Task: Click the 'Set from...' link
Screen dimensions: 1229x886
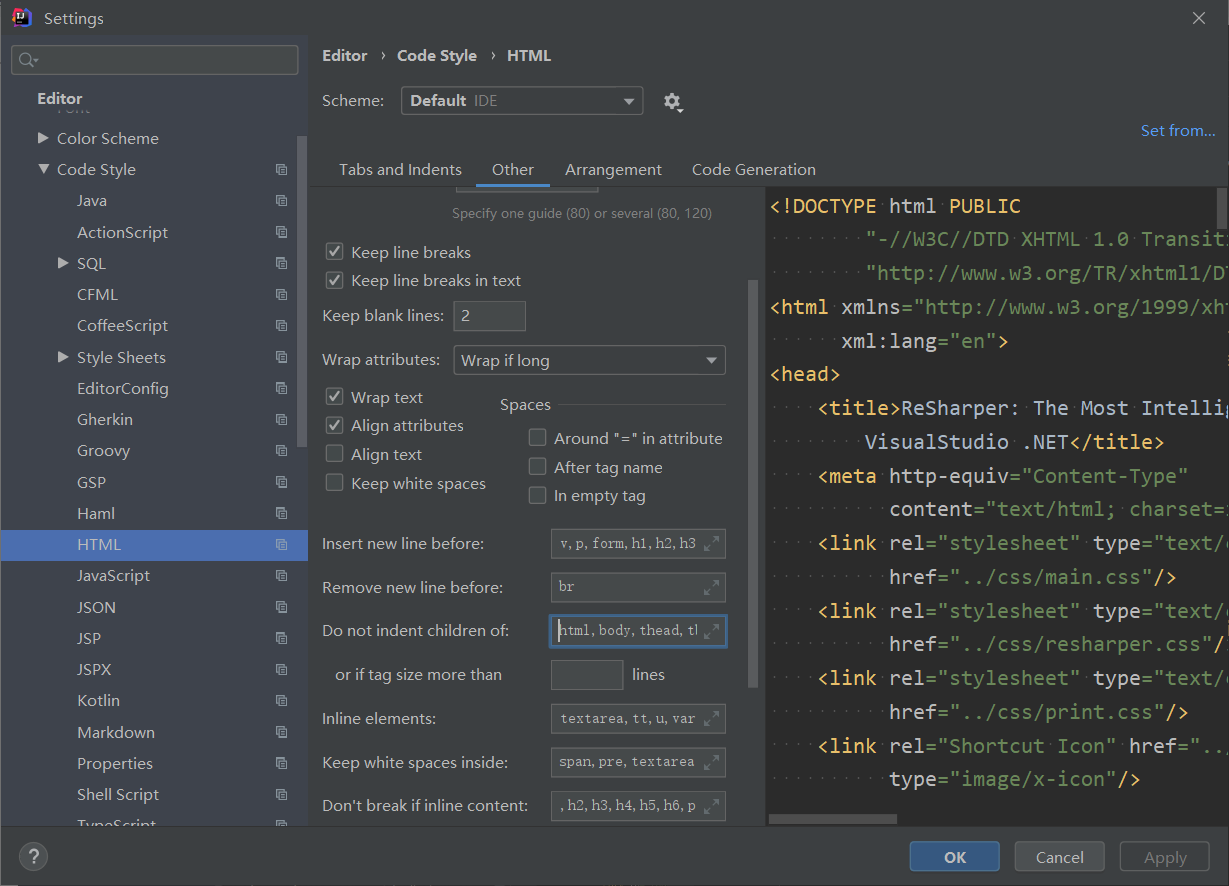Action: tap(1178, 131)
